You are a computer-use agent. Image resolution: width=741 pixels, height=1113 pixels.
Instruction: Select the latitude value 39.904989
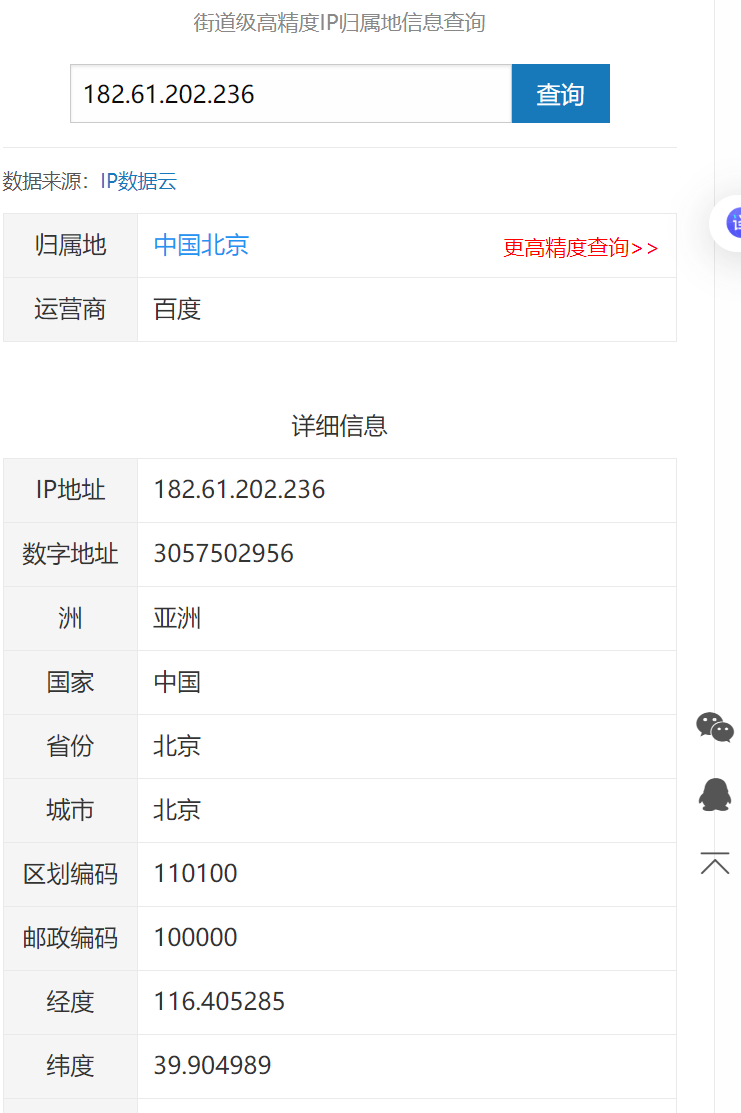[212, 1065]
